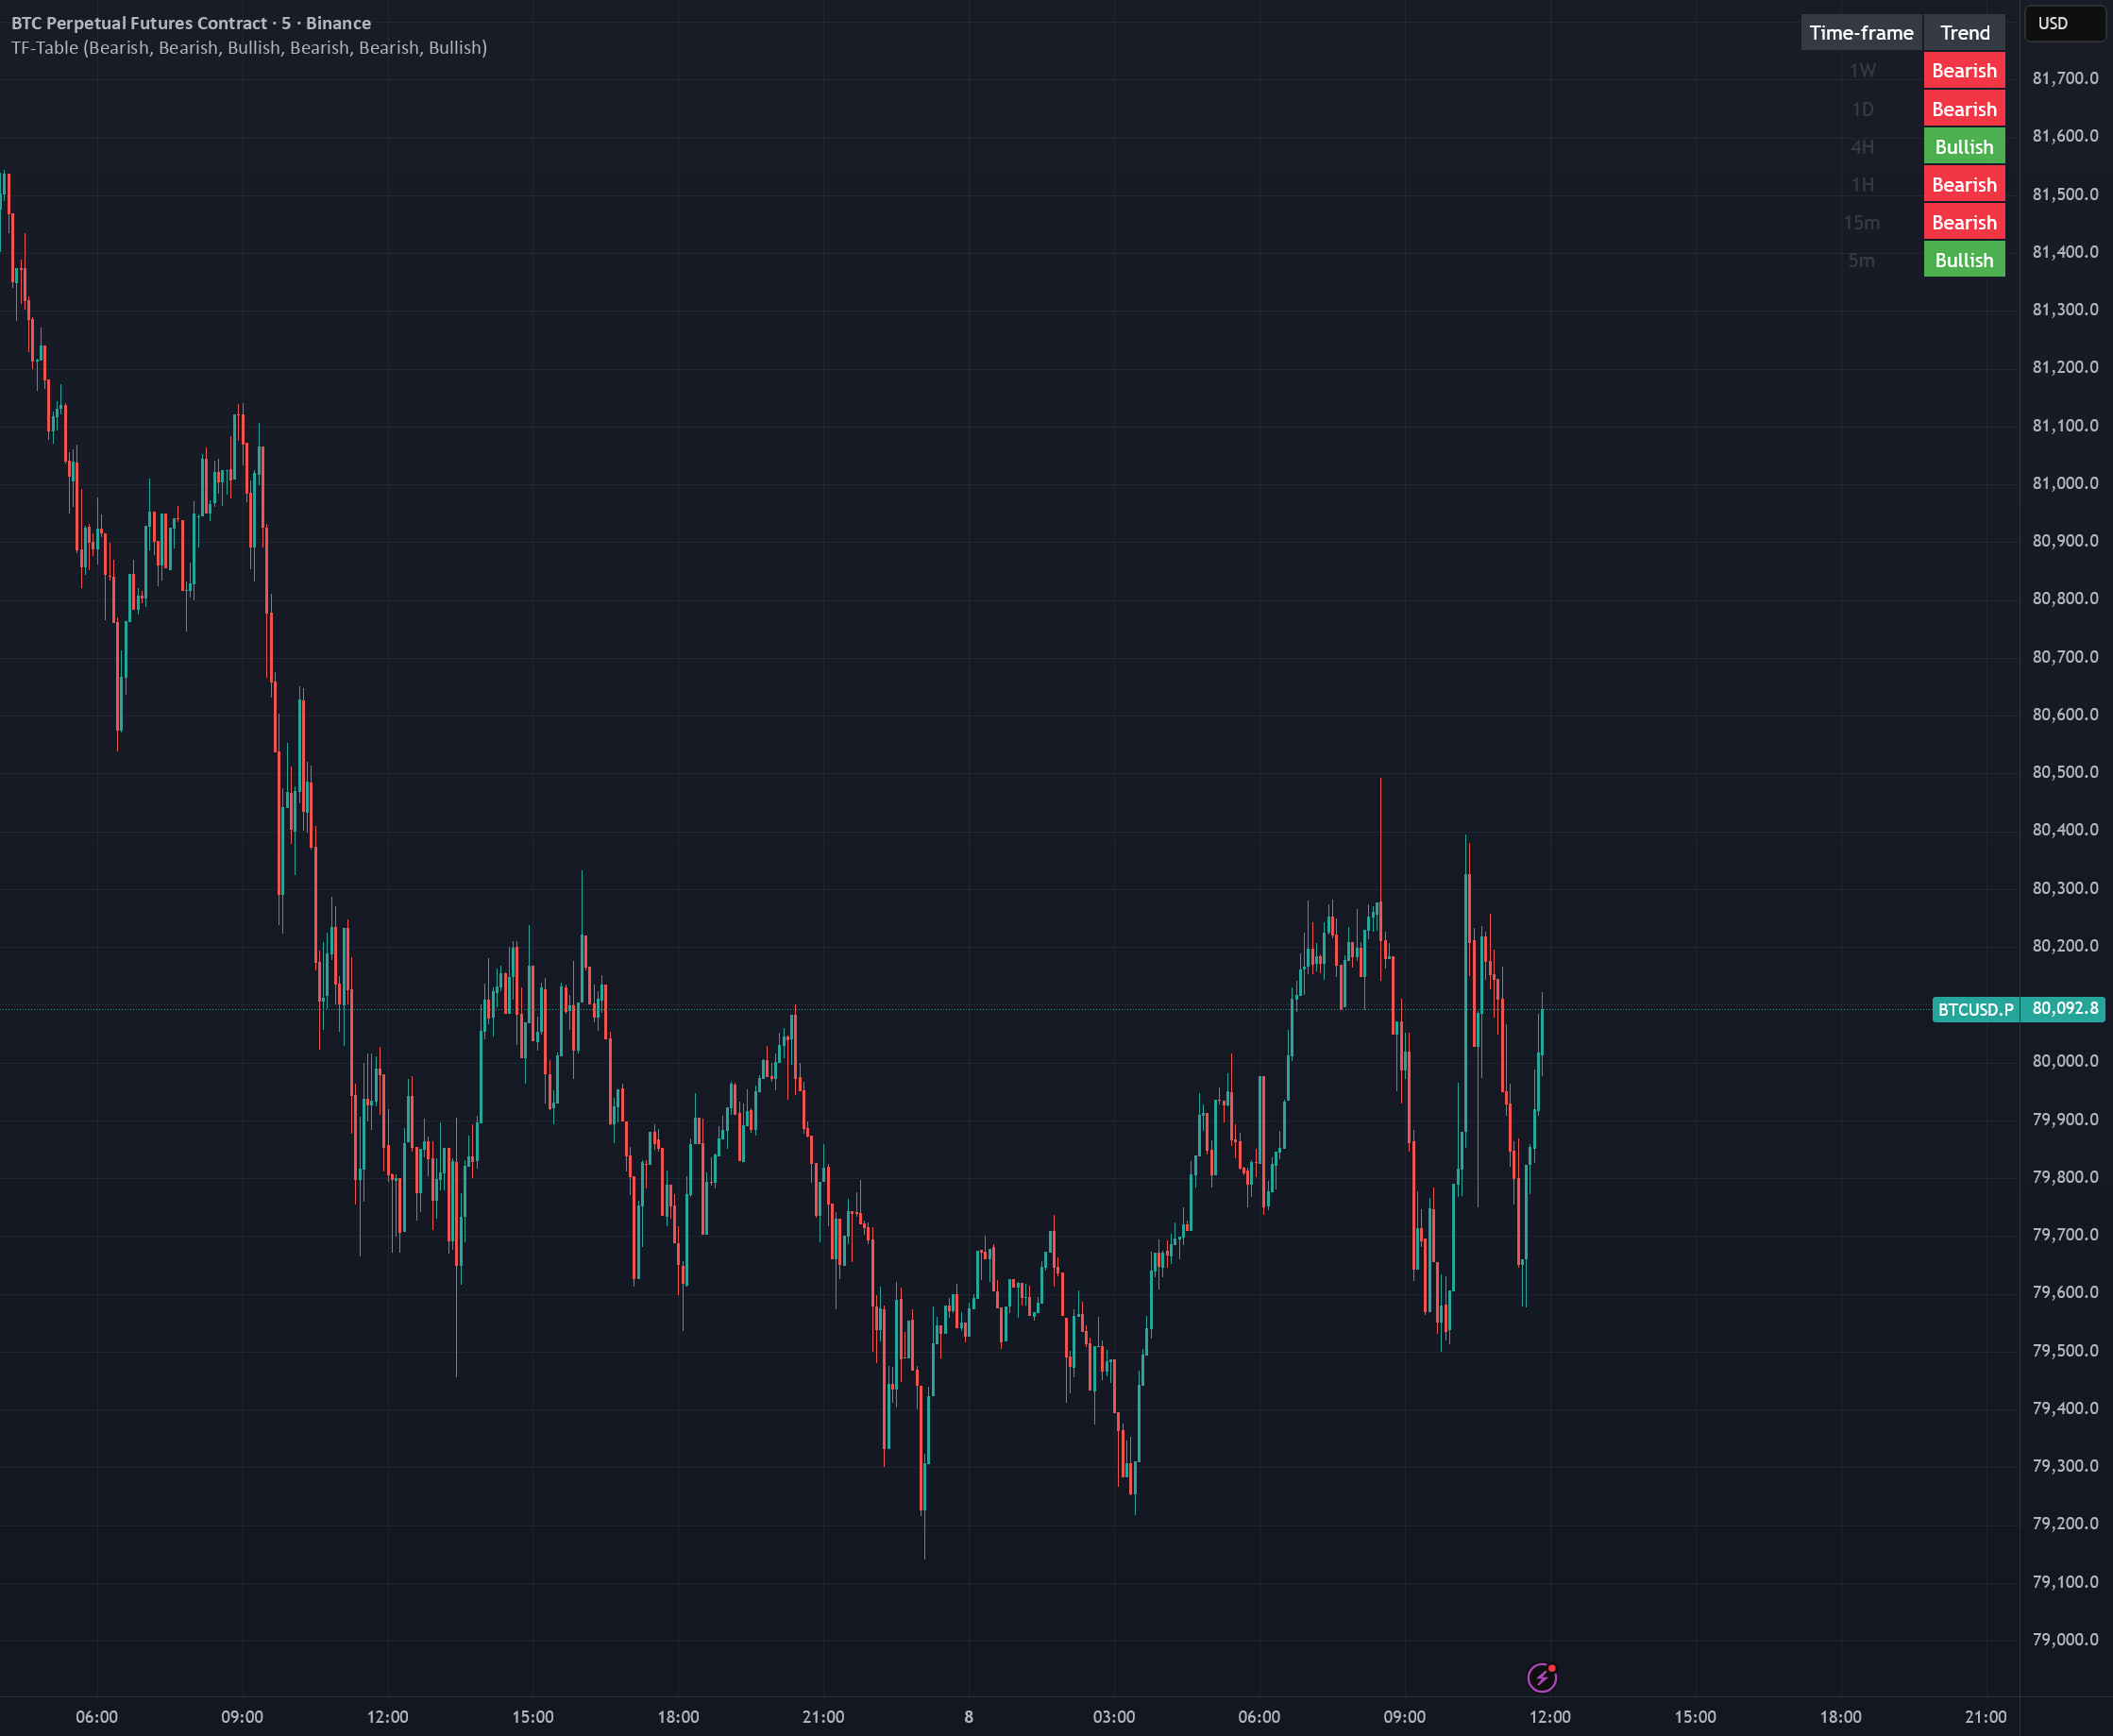Image resolution: width=2113 pixels, height=1736 pixels.
Task: Click the 21:00 label at the right end of the time axis
Action: click(x=1986, y=1717)
